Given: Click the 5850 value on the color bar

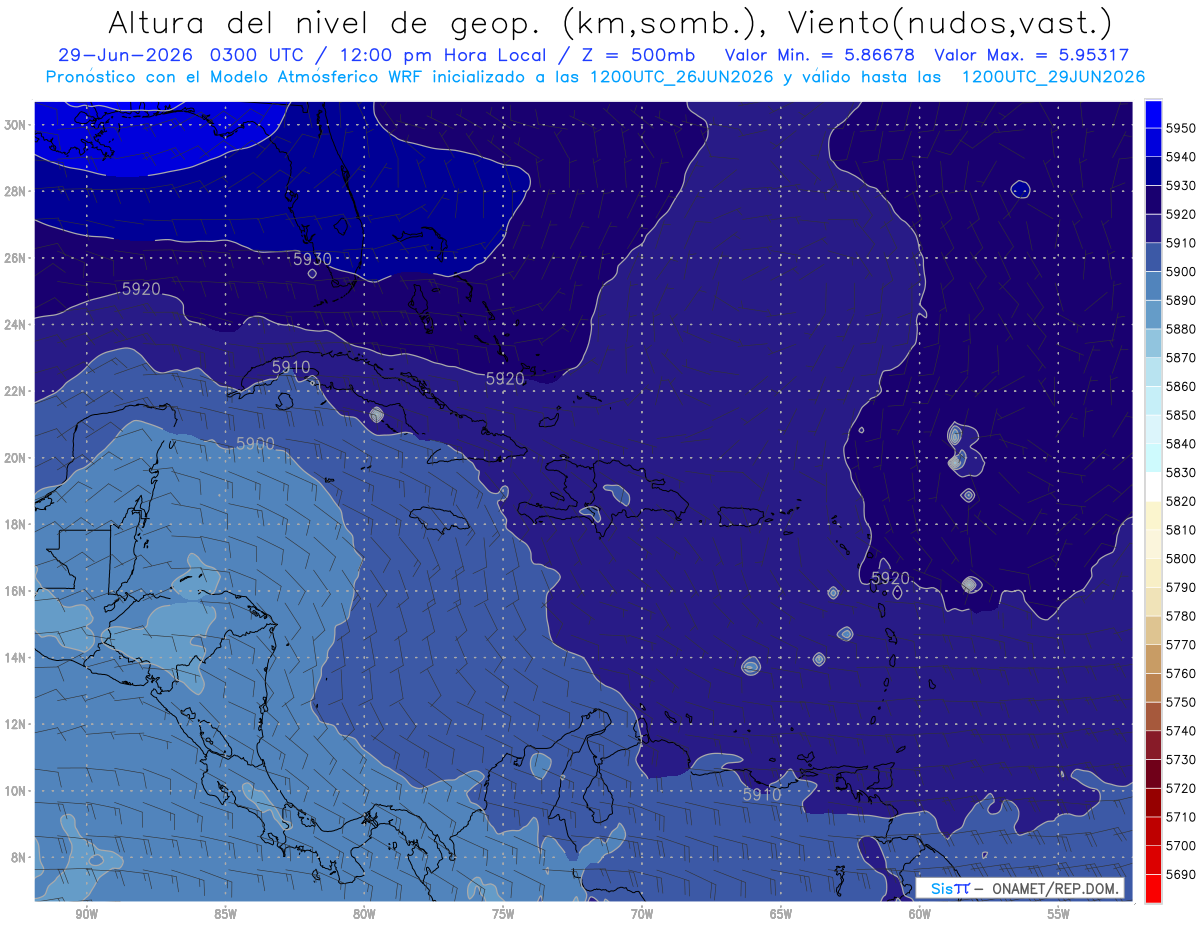Looking at the screenshot, I should point(1180,415).
